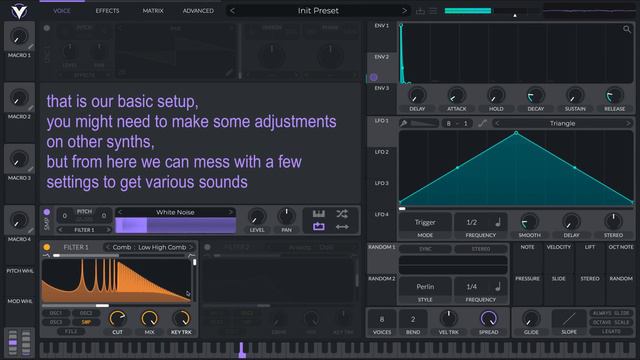
Task: Click the OCTAVE SCALE button
Action: [x=611, y=322]
